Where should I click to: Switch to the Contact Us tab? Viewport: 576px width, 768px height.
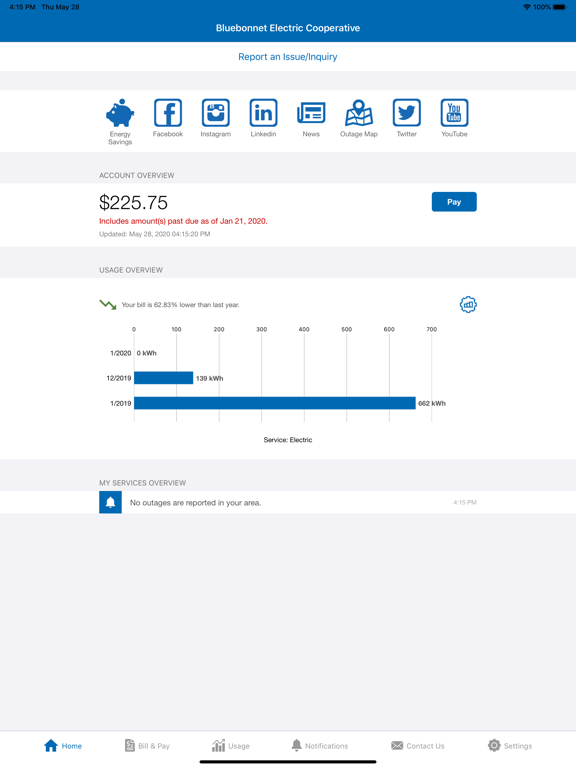[x=418, y=746]
